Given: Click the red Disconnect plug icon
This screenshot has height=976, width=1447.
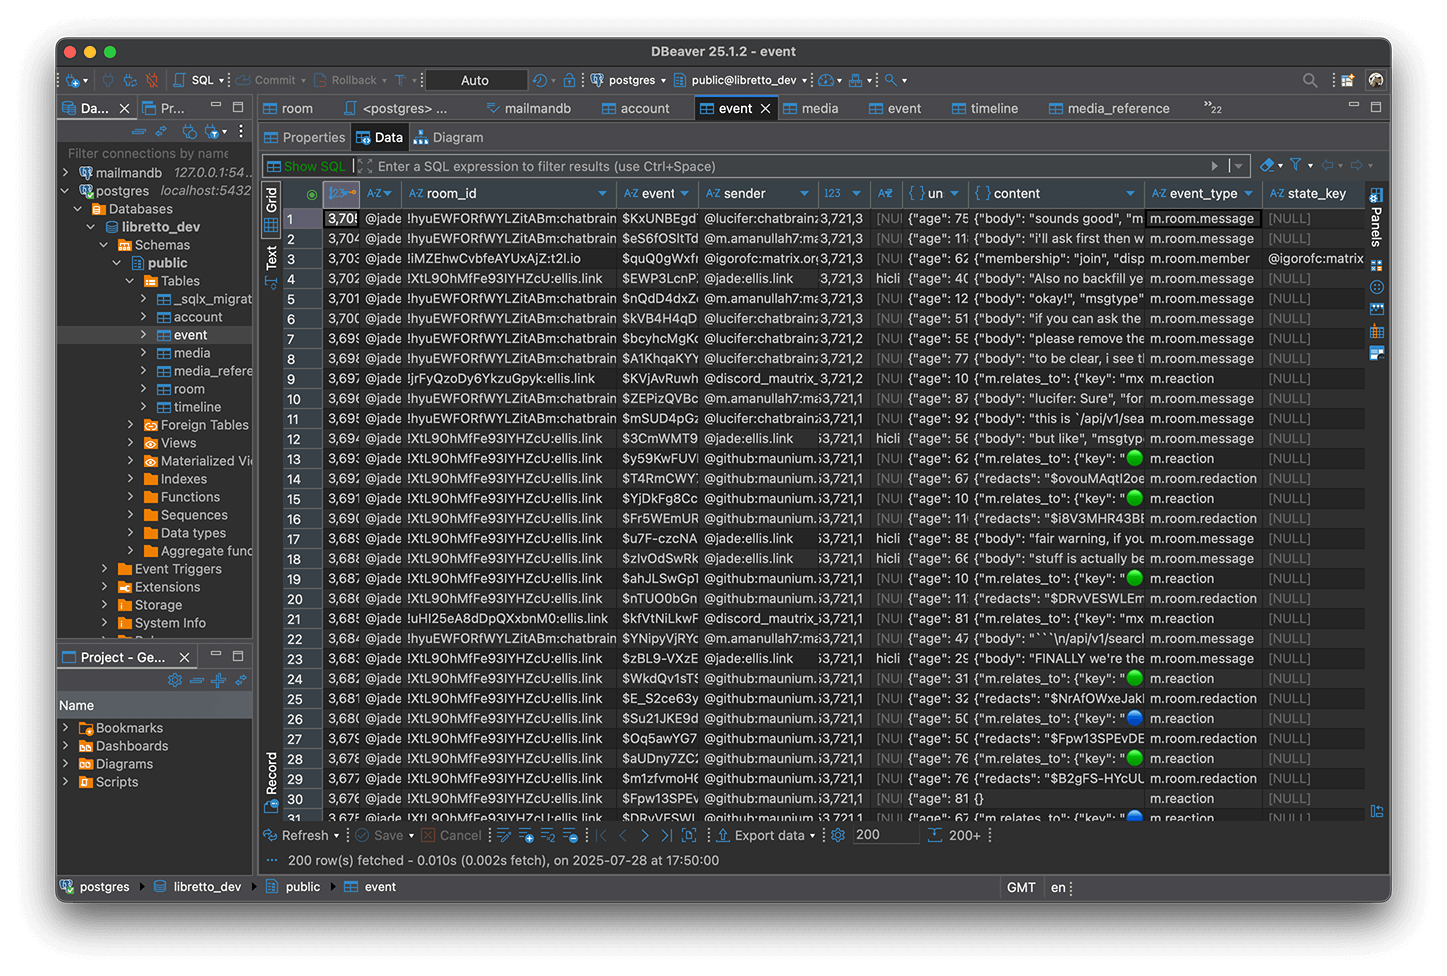Looking at the screenshot, I should (x=151, y=81).
